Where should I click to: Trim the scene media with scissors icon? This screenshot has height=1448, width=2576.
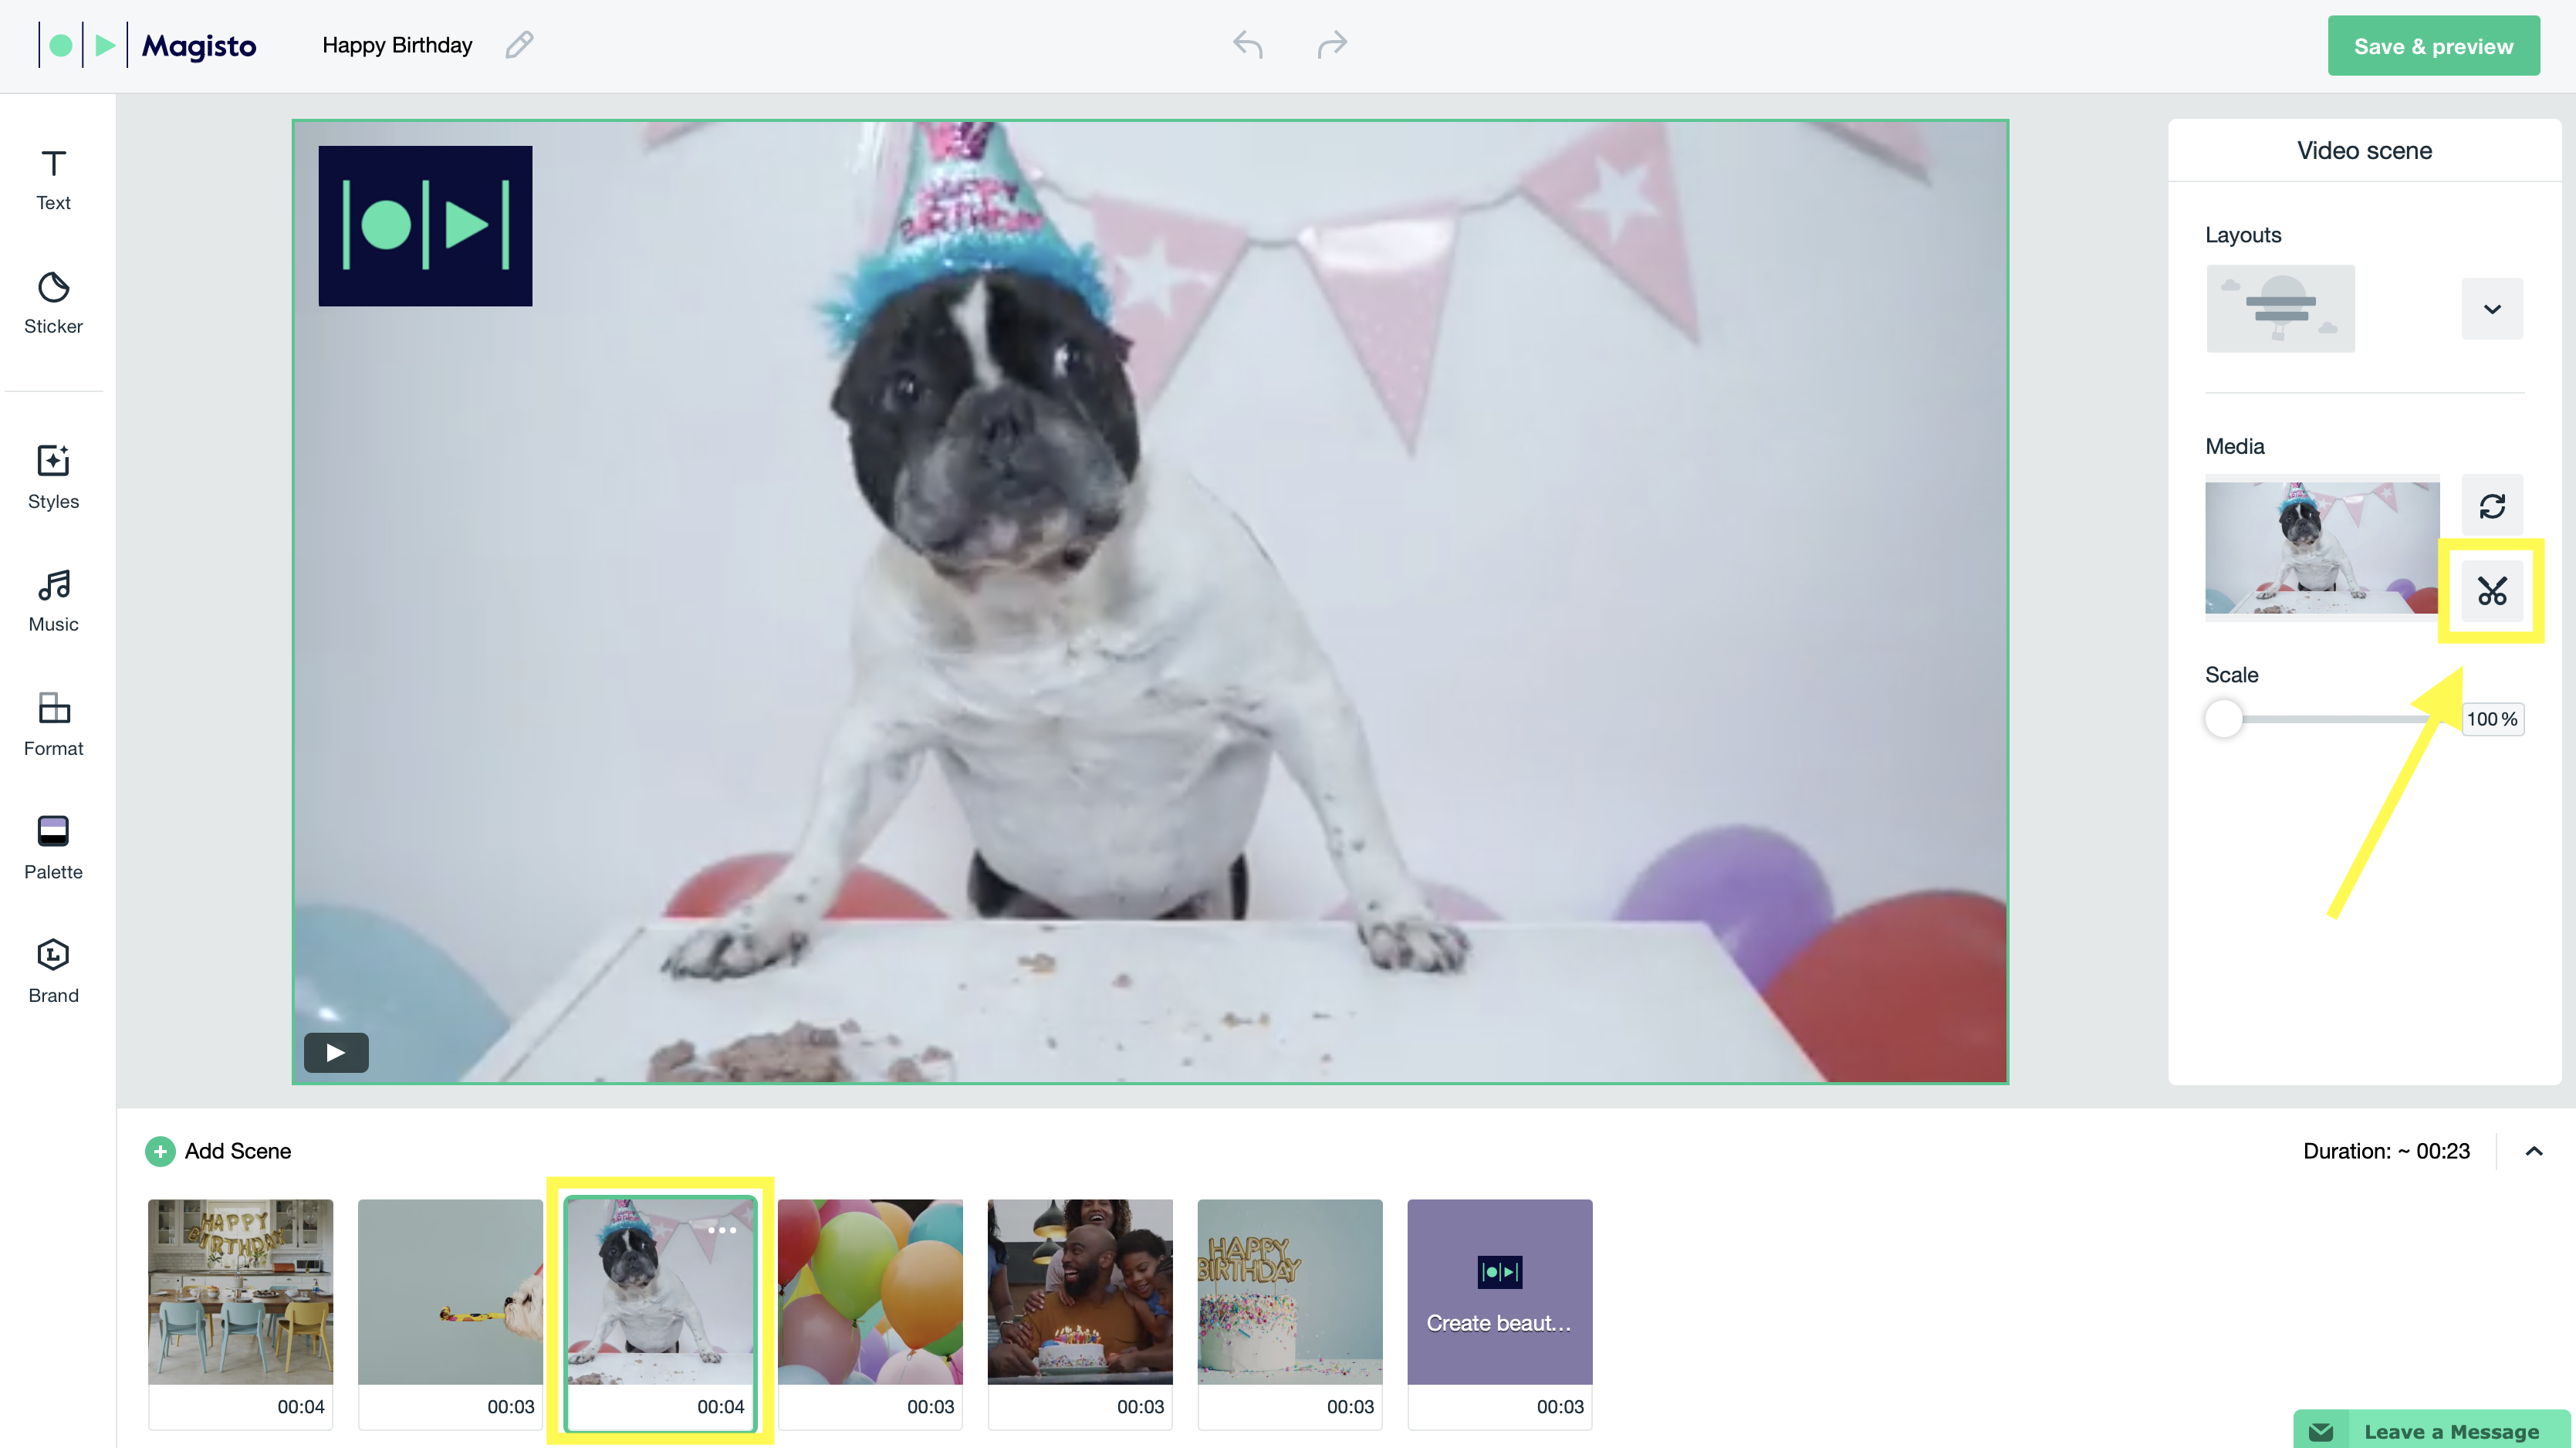point(2492,591)
